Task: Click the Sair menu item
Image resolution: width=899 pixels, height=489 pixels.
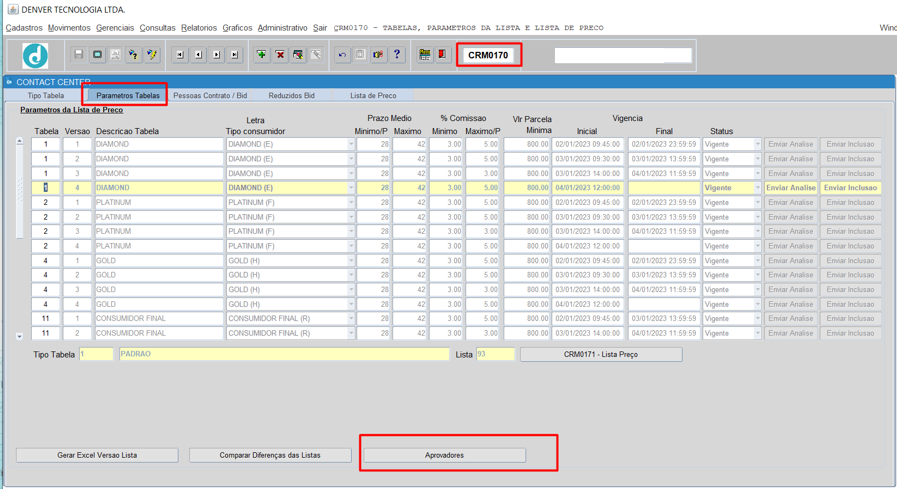Action: [x=320, y=28]
